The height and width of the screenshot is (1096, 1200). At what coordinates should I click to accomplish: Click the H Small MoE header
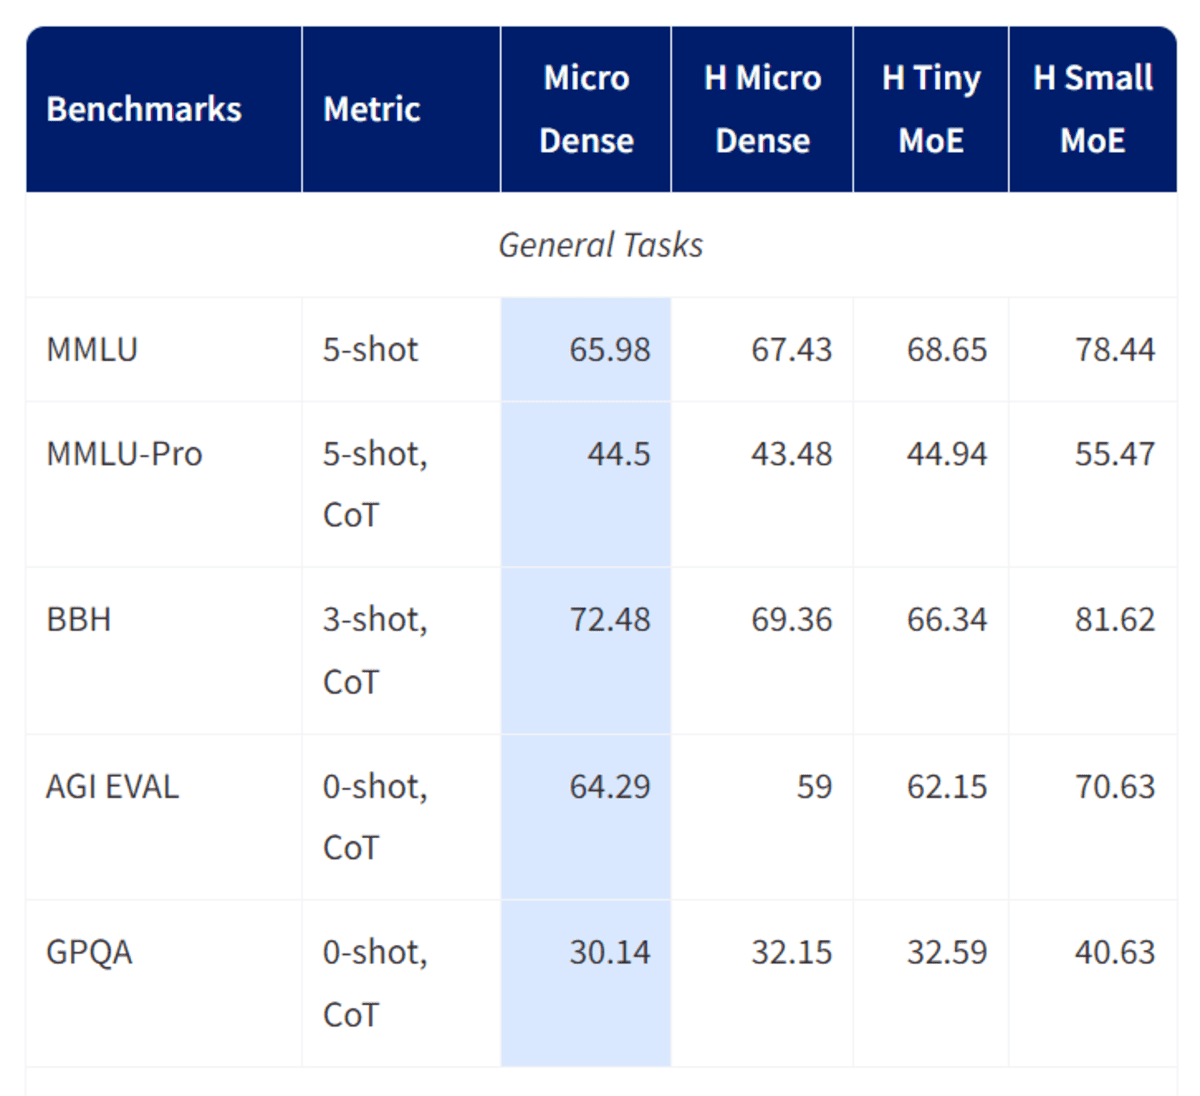(x=1093, y=109)
